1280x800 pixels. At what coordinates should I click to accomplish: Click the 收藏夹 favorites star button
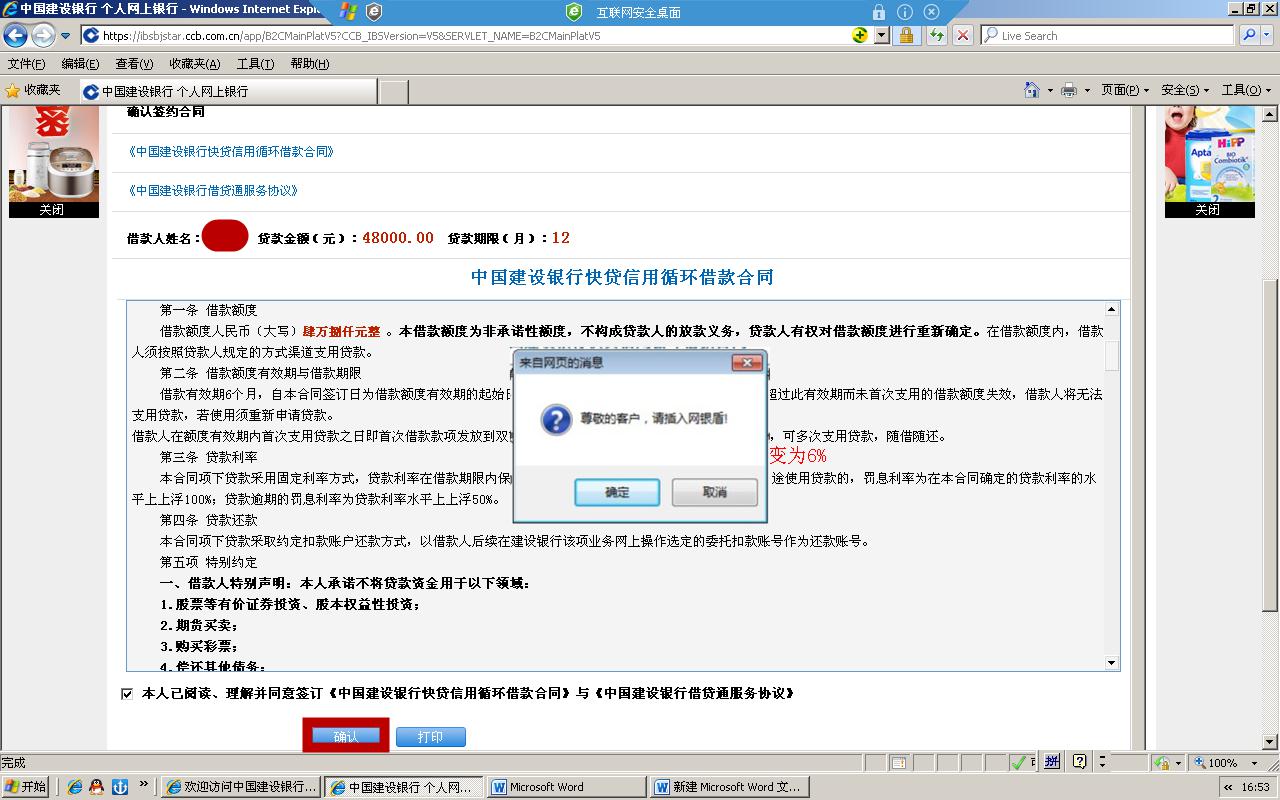pos(34,90)
